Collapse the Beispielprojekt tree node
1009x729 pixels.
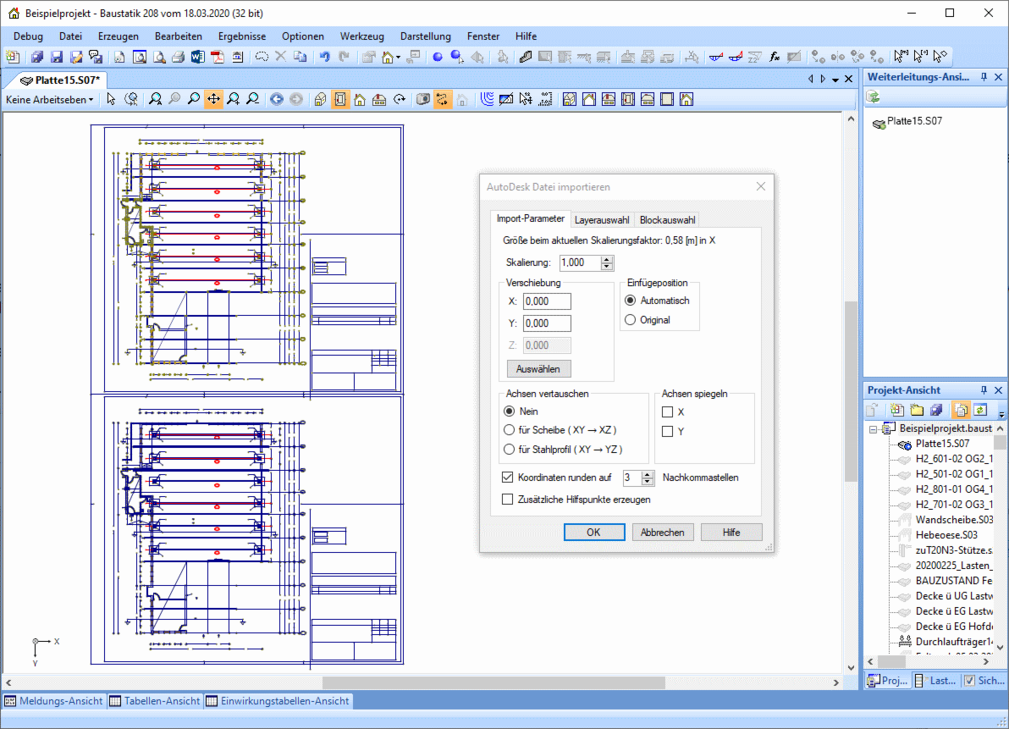coord(872,428)
